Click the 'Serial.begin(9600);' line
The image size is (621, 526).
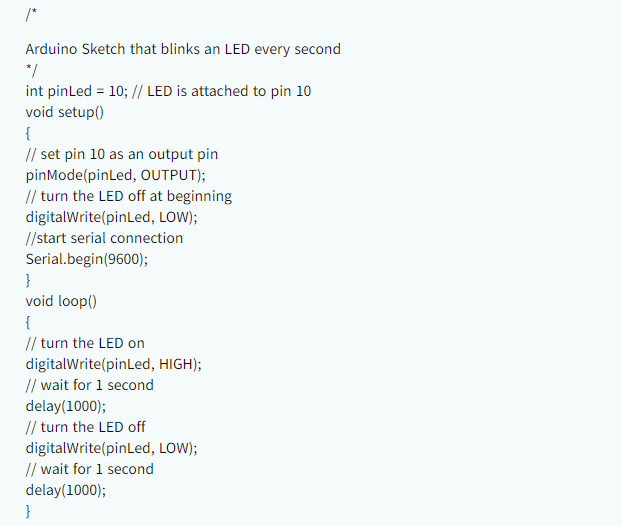(x=93, y=259)
